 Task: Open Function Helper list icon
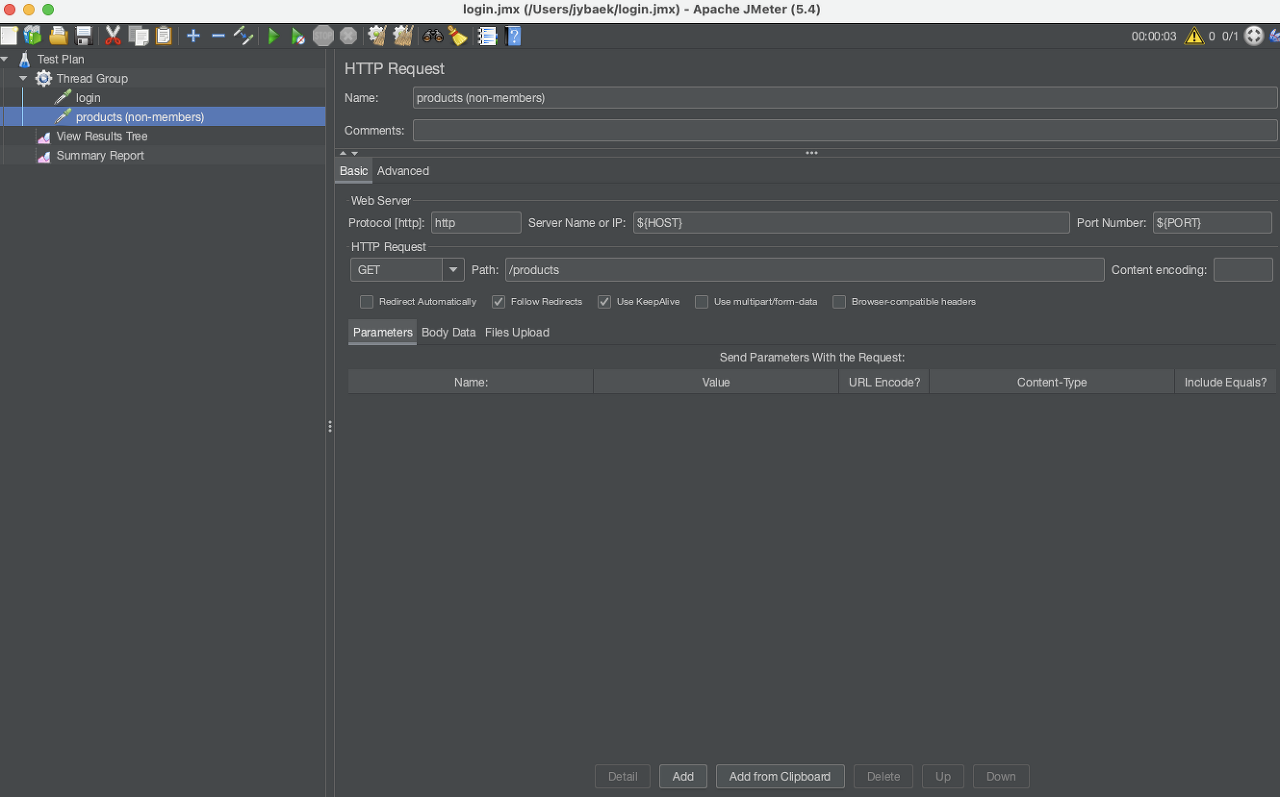coord(487,36)
